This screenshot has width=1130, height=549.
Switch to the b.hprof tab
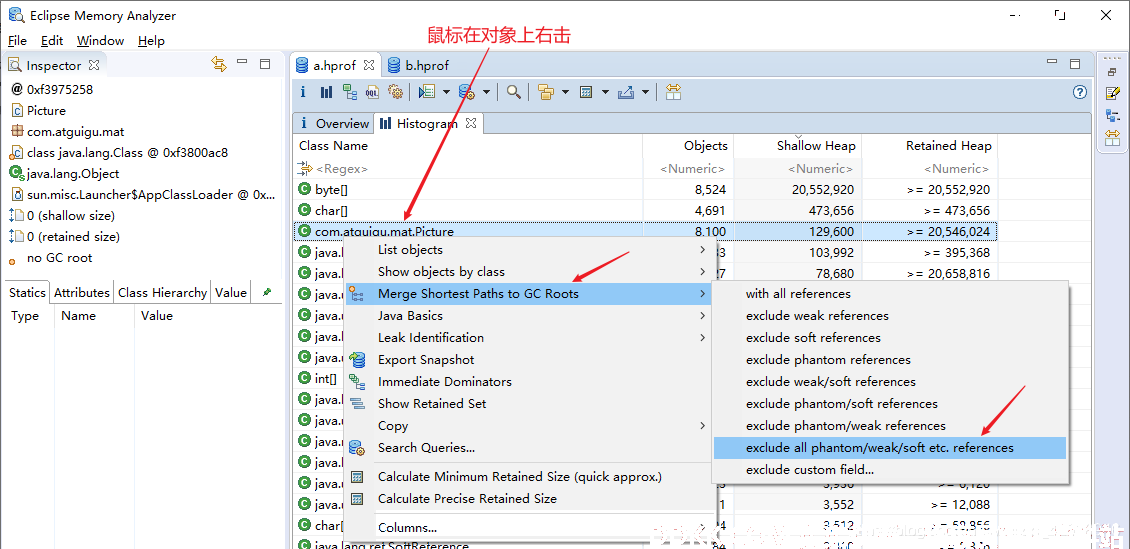419,65
